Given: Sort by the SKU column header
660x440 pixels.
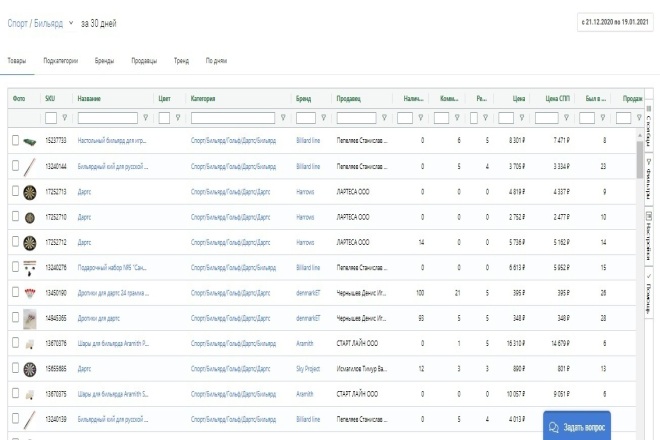Looking at the screenshot, I should [50, 99].
